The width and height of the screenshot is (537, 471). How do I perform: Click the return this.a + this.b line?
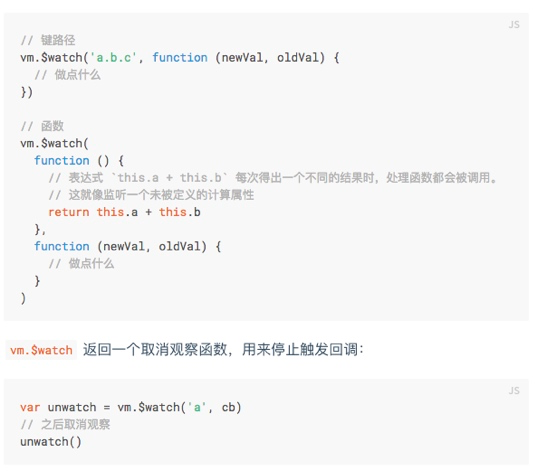pyautogui.click(x=124, y=212)
